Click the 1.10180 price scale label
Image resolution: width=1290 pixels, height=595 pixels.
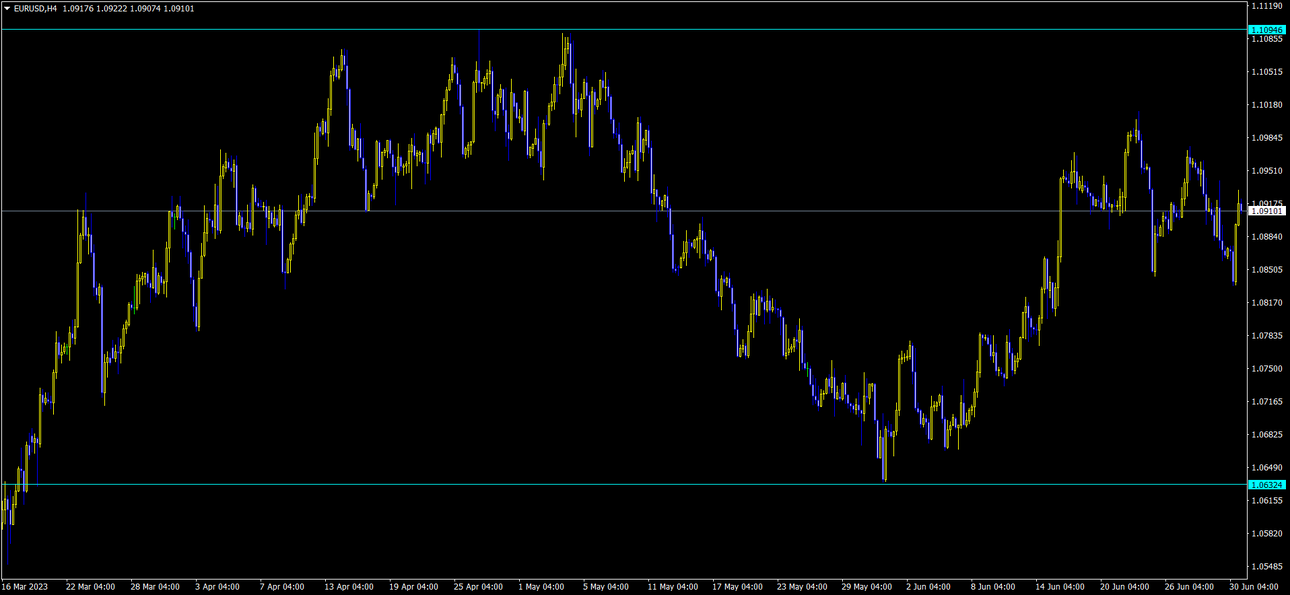pyautogui.click(x=1267, y=105)
